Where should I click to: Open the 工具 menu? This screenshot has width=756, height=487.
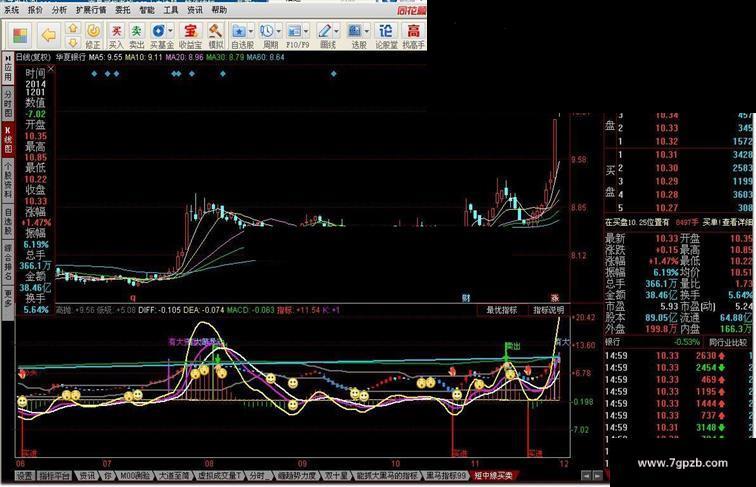click(171, 10)
